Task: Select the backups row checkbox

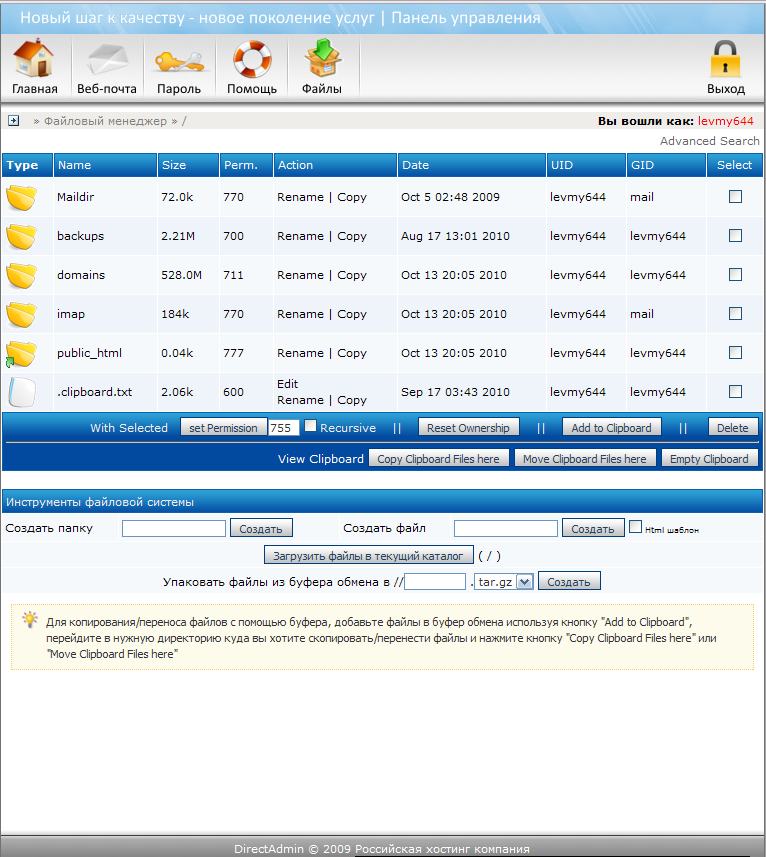Action: 735,236
